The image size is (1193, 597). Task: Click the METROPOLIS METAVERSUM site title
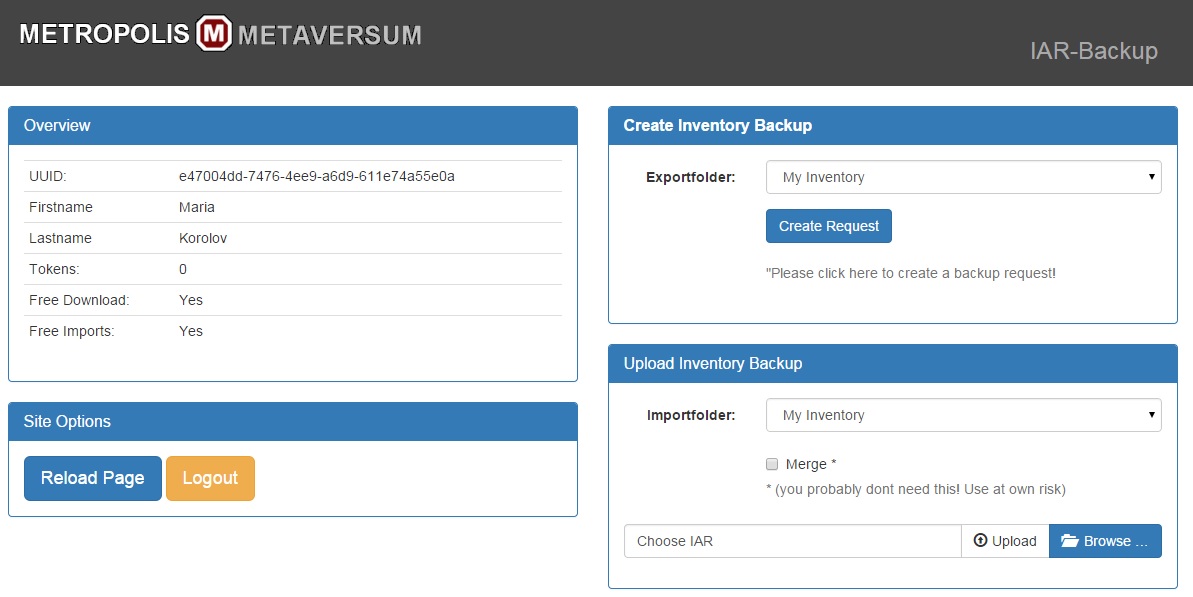[x=221, y=34]
